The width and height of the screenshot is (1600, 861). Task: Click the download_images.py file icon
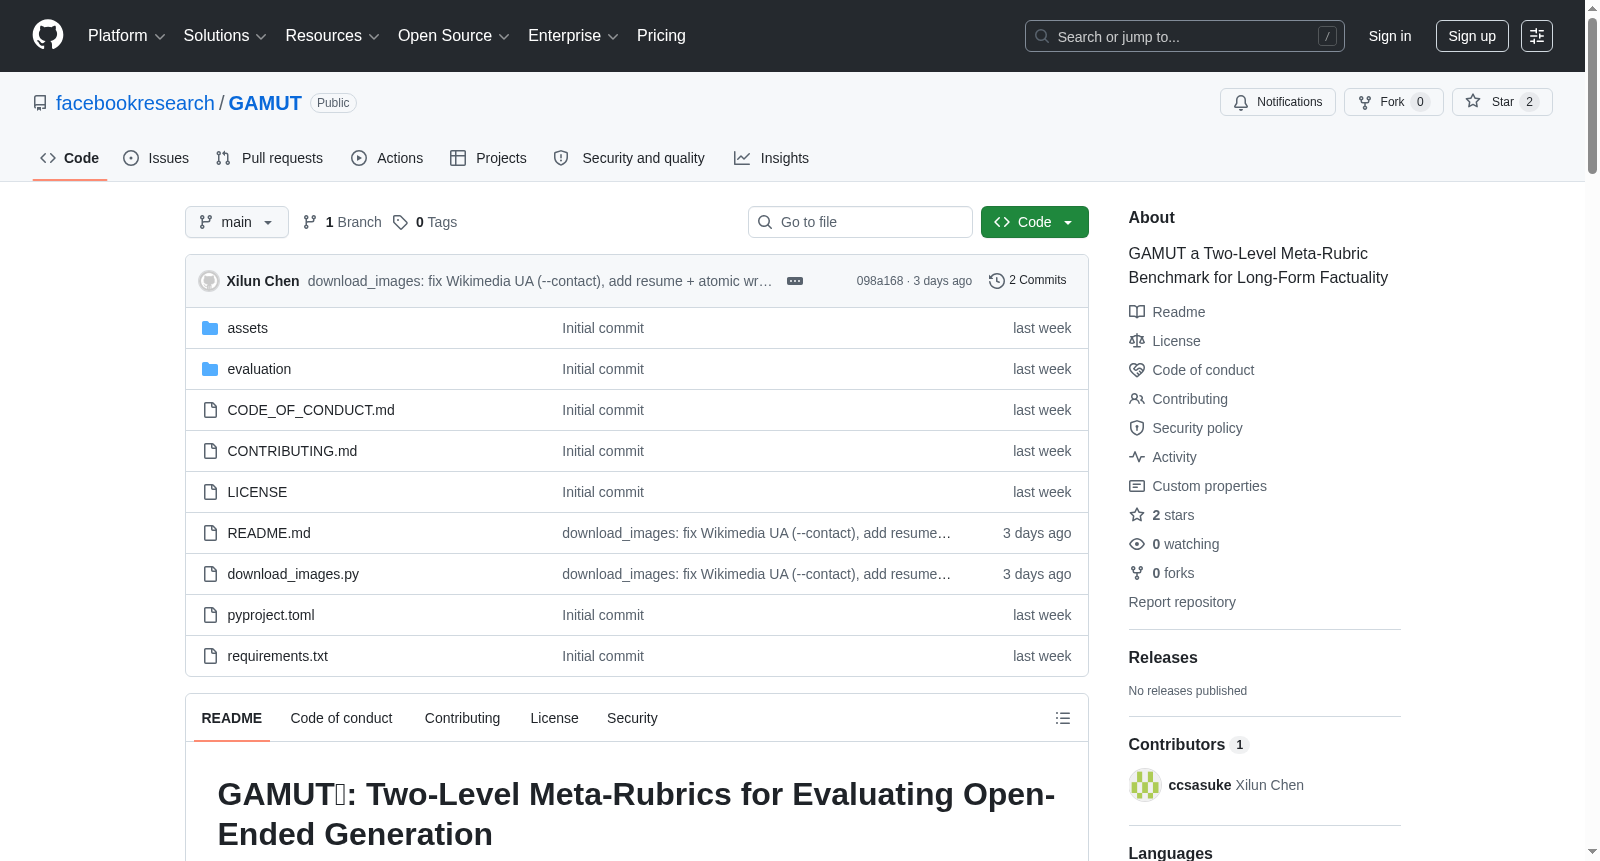click(210, 574)
